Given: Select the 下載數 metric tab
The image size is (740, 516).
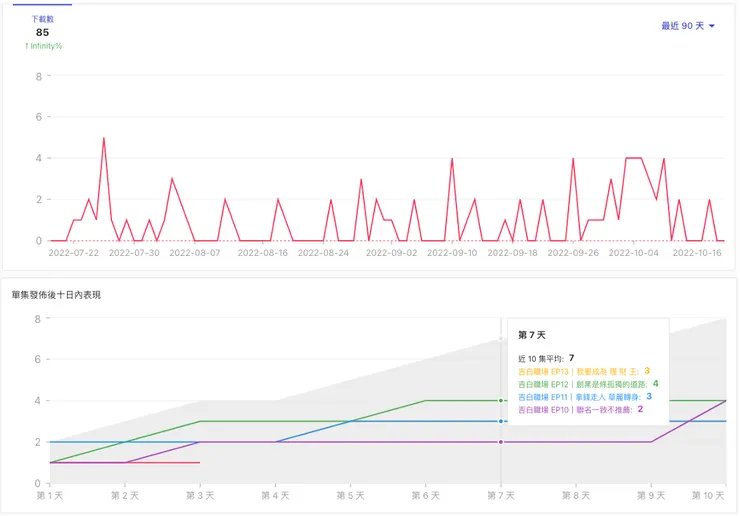Looking at the screenshot, I should pos(42,19).
